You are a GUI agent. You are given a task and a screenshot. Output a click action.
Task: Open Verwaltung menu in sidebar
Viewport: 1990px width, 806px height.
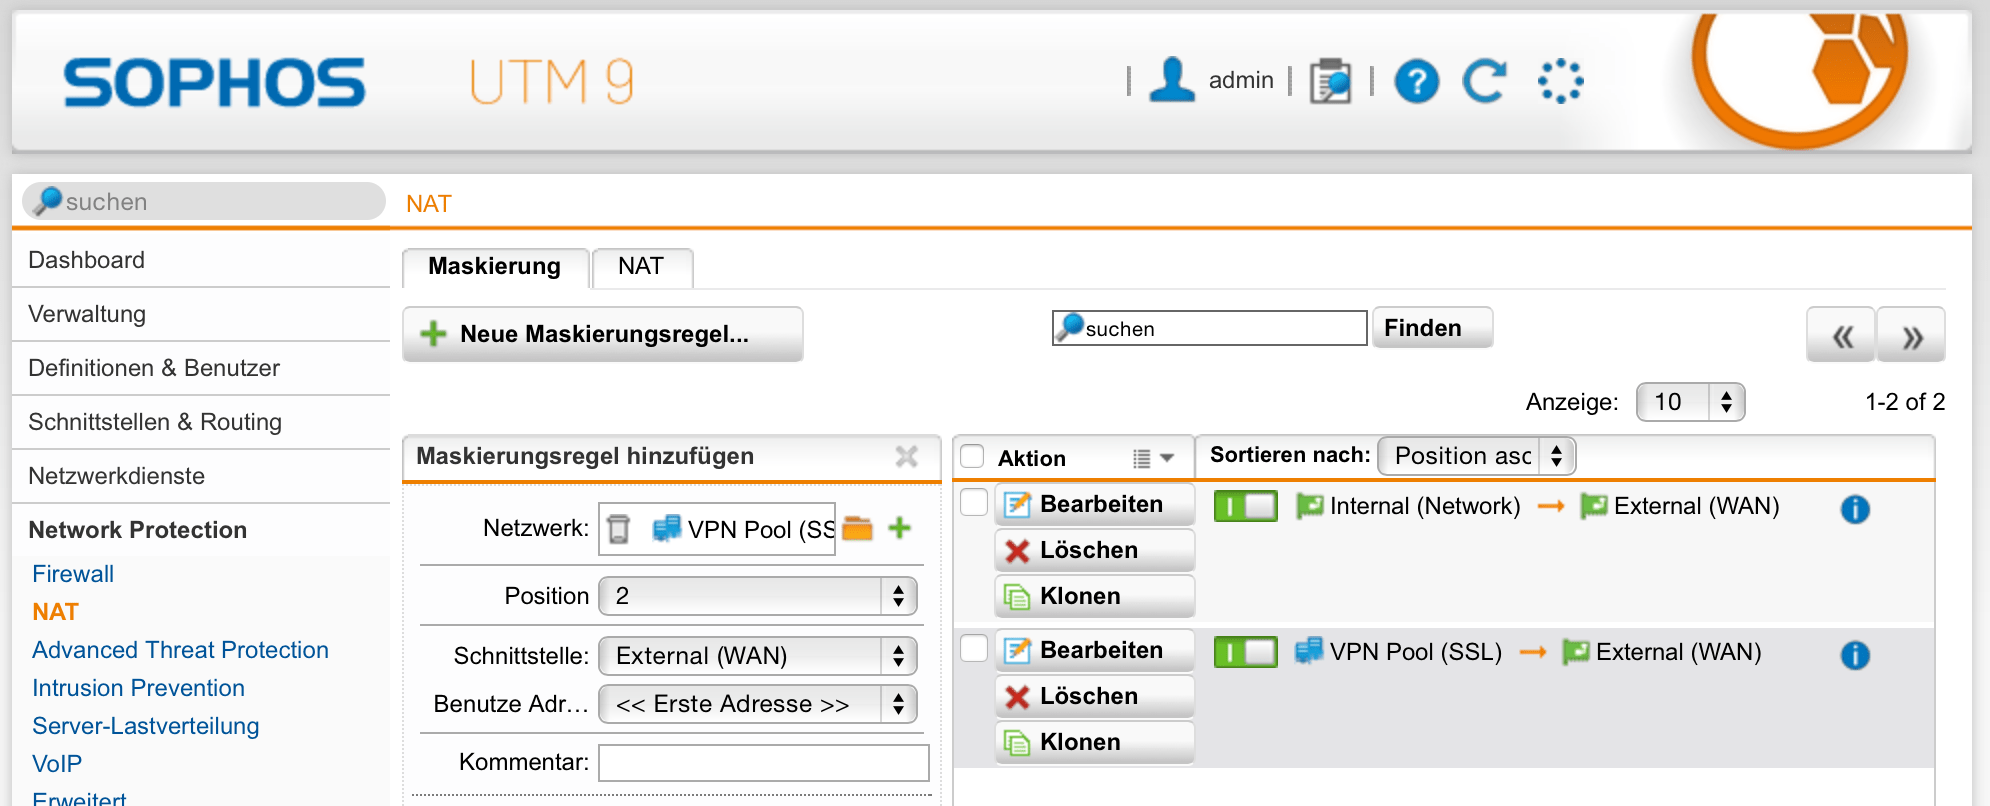point(201,314)
